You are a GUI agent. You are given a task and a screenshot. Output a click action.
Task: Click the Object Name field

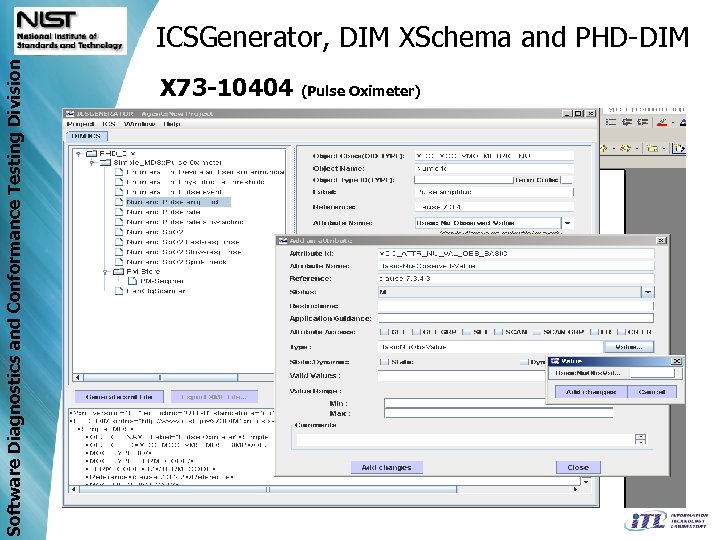coord(494,169)
